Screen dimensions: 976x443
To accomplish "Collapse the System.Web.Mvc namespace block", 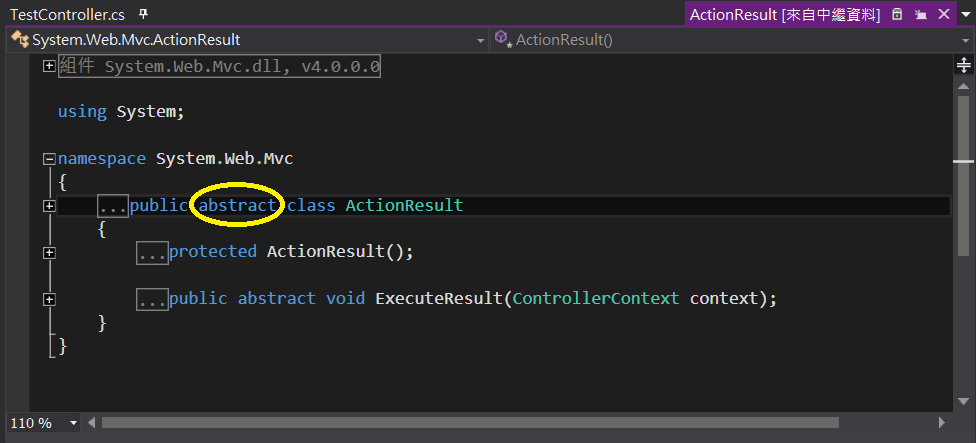I will [49, 159].
